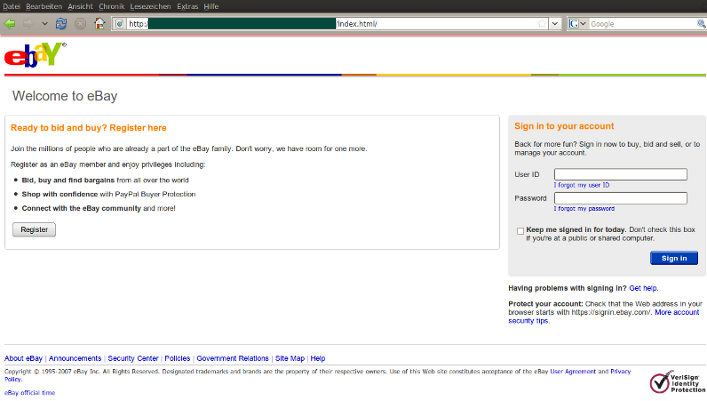Image resolution: width=707 pixels, height=401 pixels.
Task: Reload the page with the refresh icon
Action: click(62, 23)
